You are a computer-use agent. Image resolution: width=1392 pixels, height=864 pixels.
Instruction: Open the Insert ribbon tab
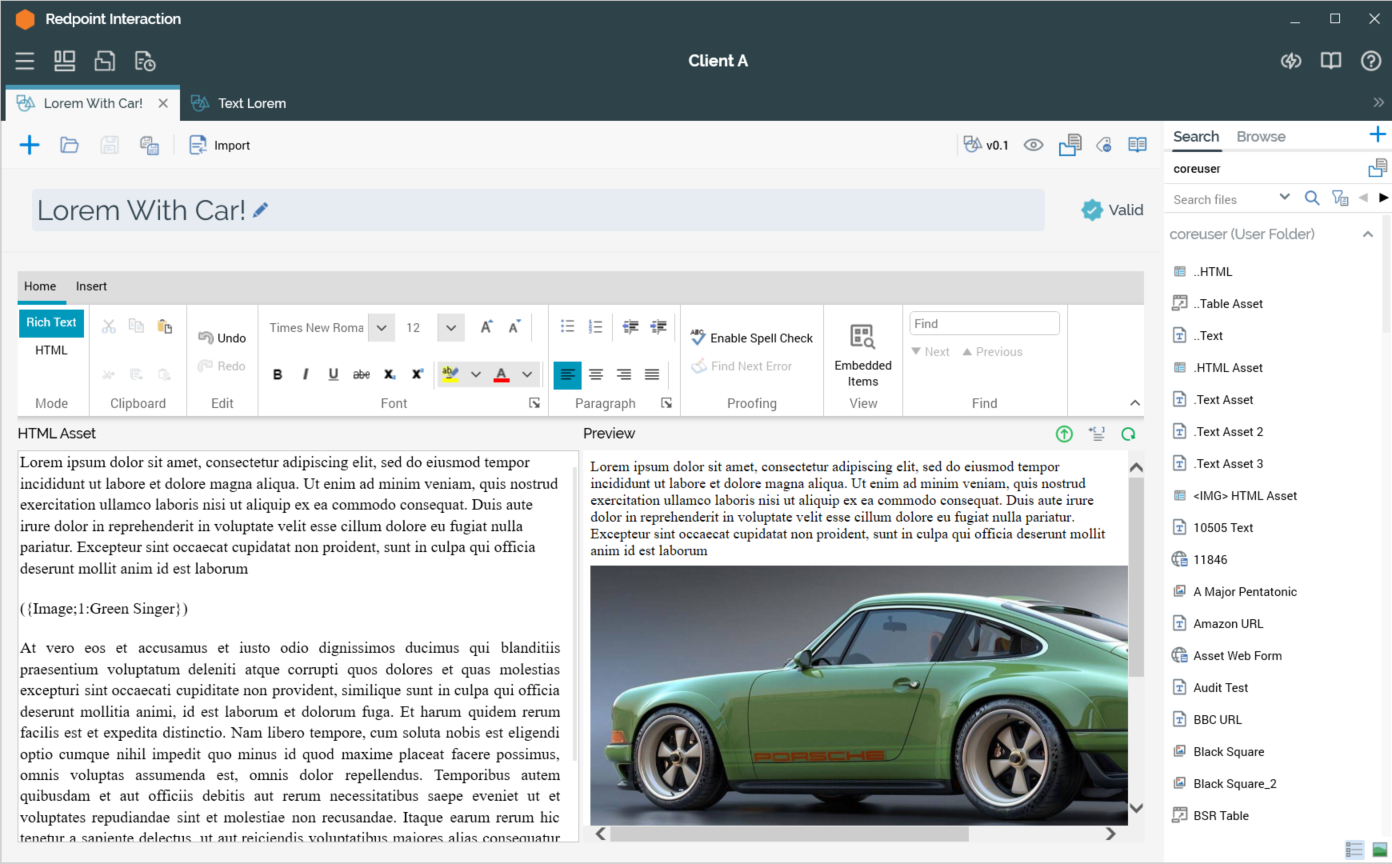click(91, 286)
